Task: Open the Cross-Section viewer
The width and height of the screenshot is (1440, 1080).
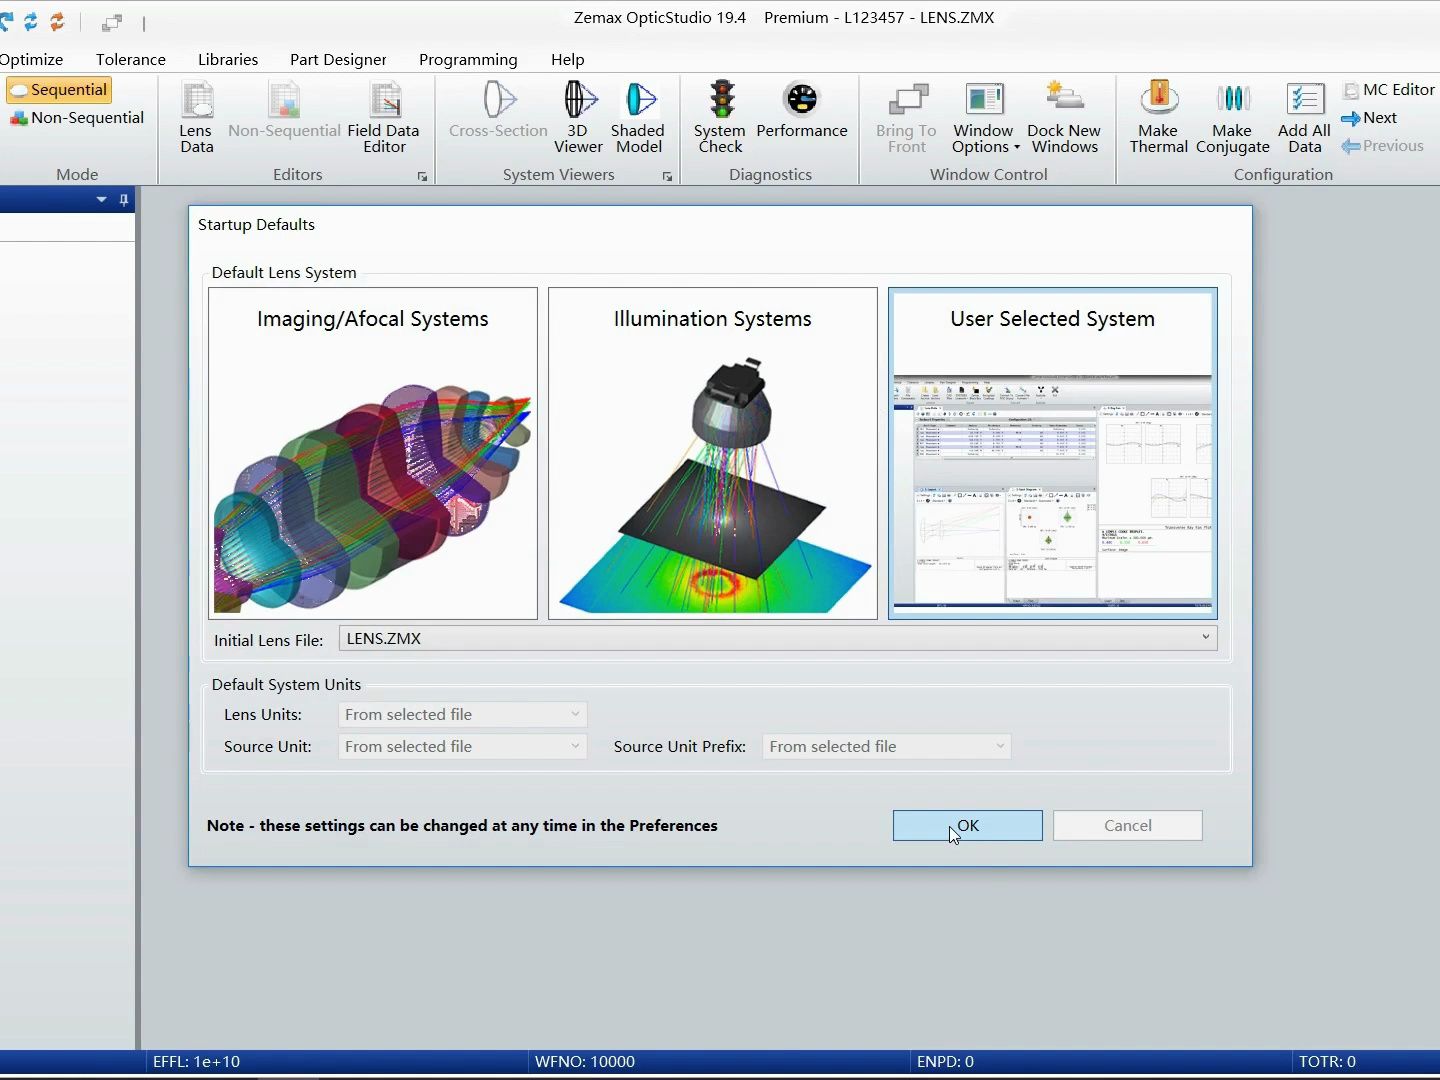Action: pyautogui.click(x=498, y=111)
